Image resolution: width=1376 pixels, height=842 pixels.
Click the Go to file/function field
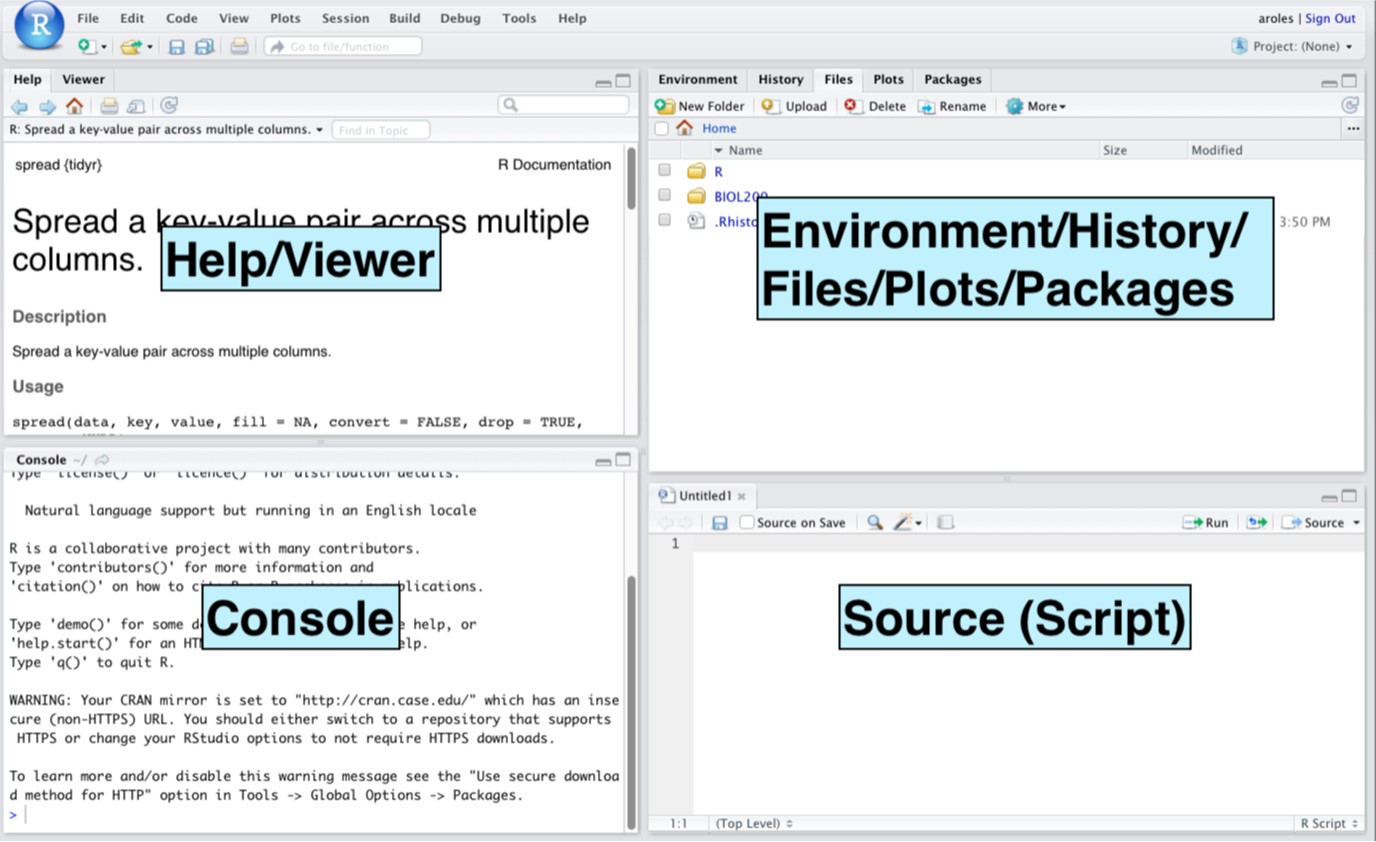[x=343, y=46]
